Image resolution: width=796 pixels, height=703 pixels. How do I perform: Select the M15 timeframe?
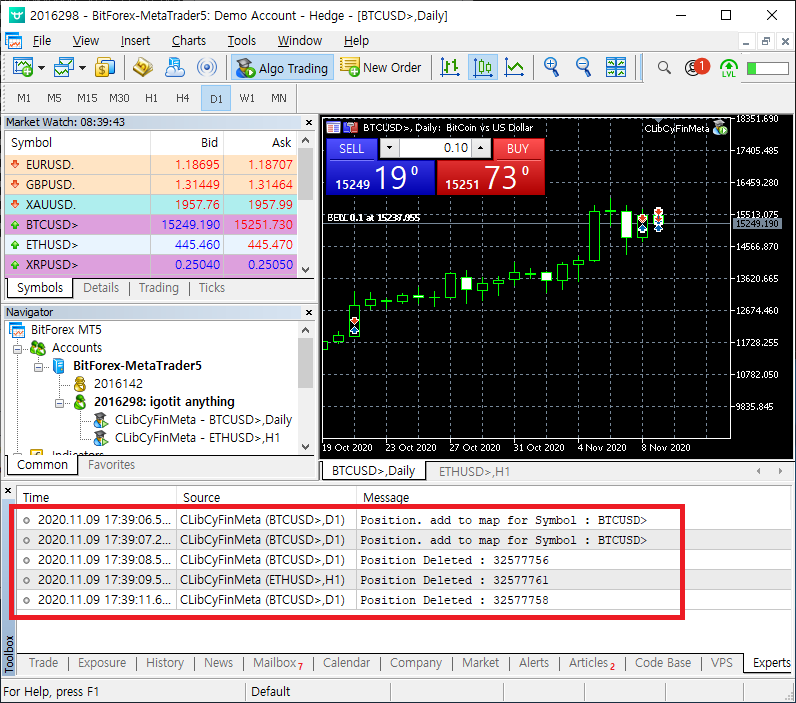coord(87,98)
